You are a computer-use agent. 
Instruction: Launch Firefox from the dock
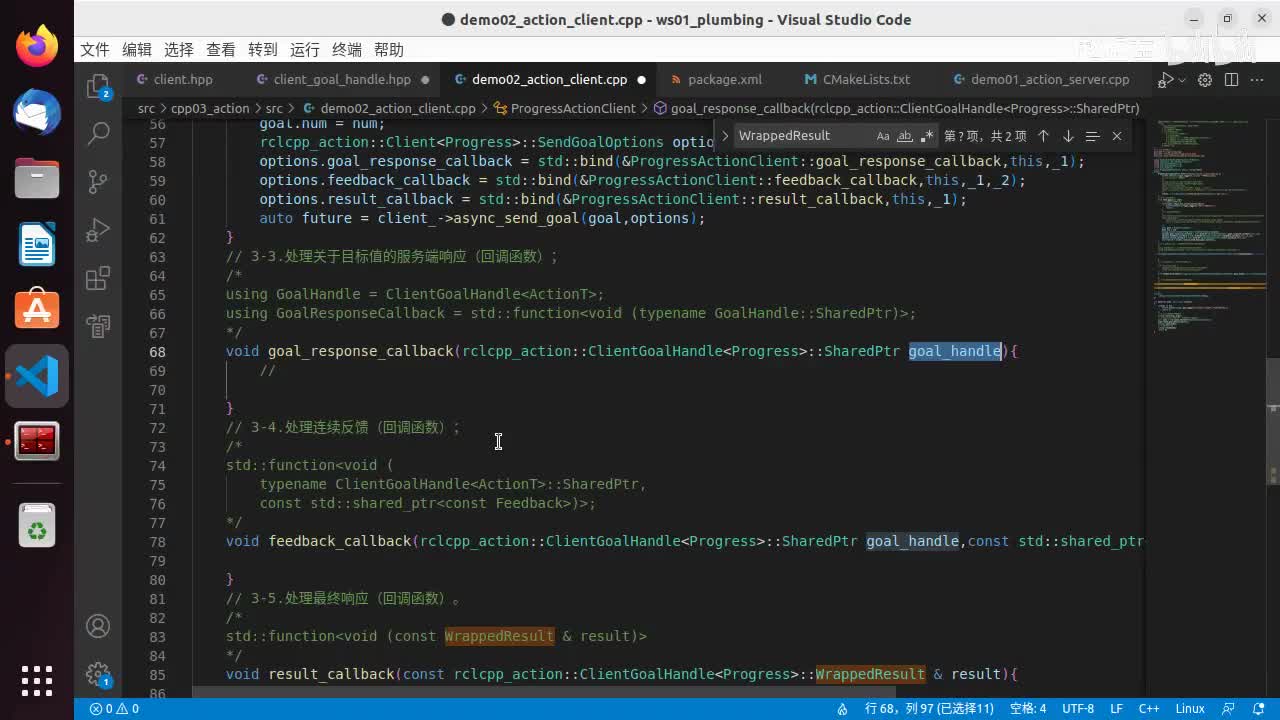pos(37,48)
